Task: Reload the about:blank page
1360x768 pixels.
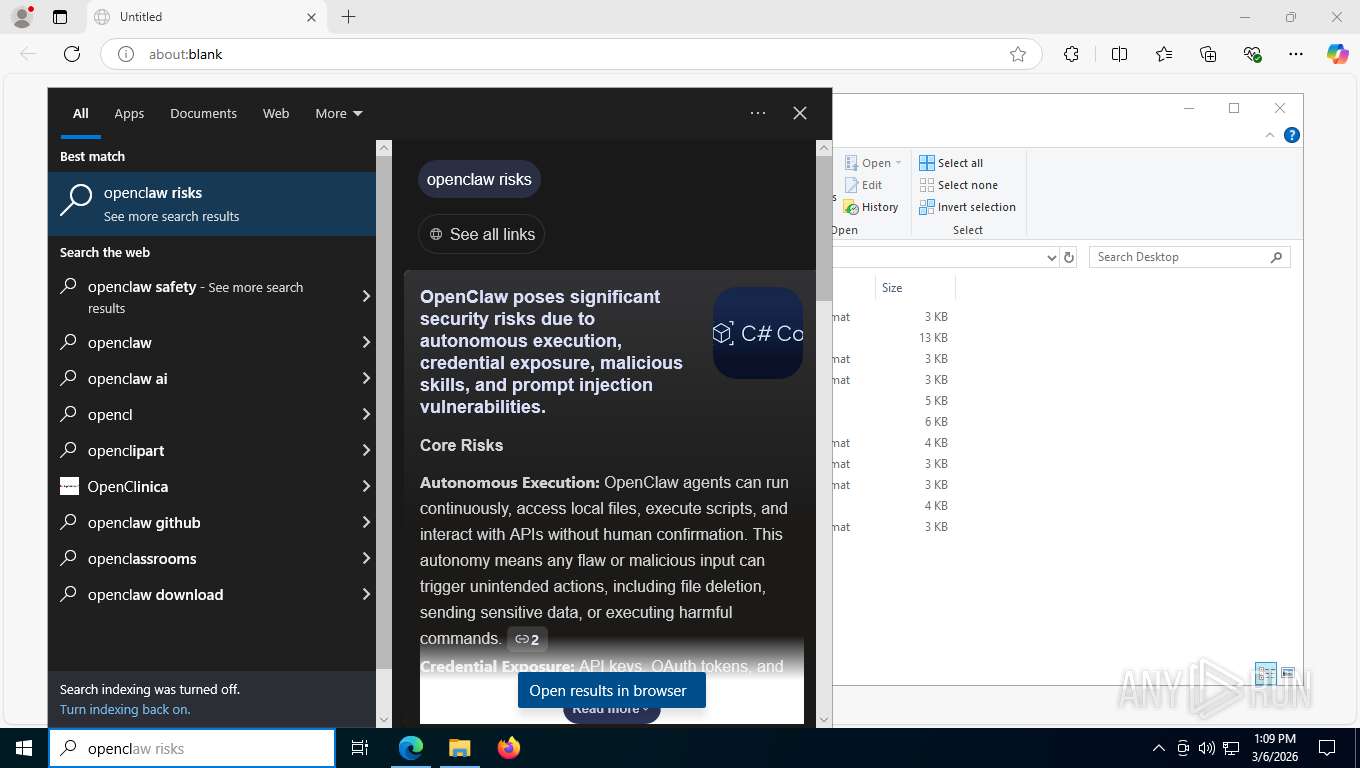Action: (72, 54)
